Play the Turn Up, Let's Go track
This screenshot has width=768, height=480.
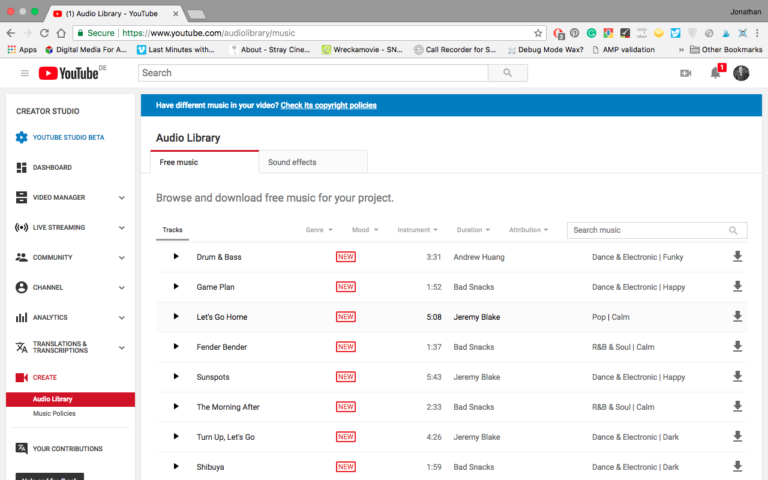[x=176, y=436]
